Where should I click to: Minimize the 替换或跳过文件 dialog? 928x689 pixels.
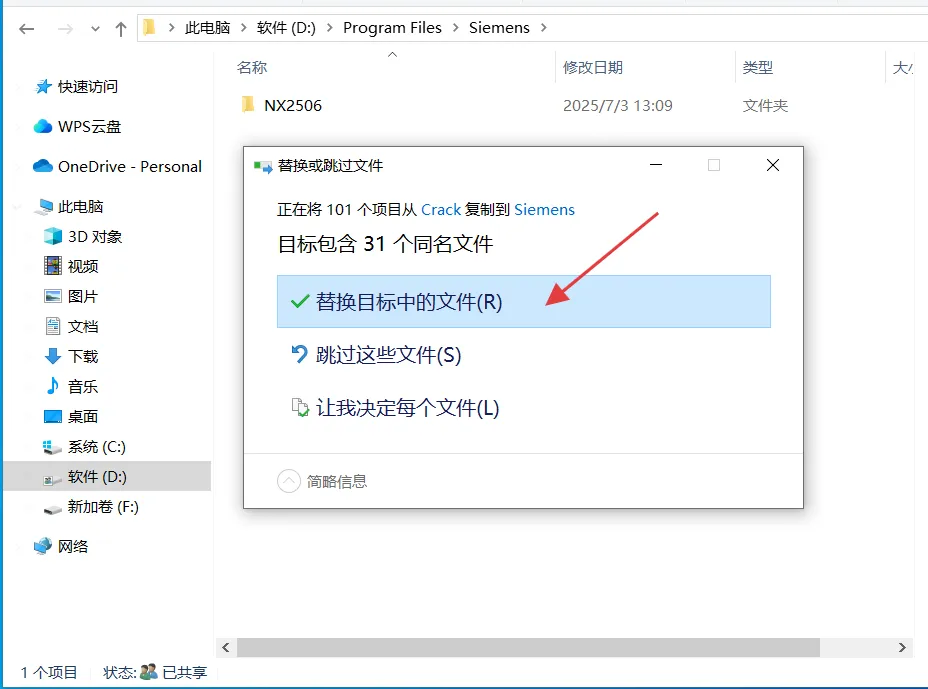pos(656,165)
